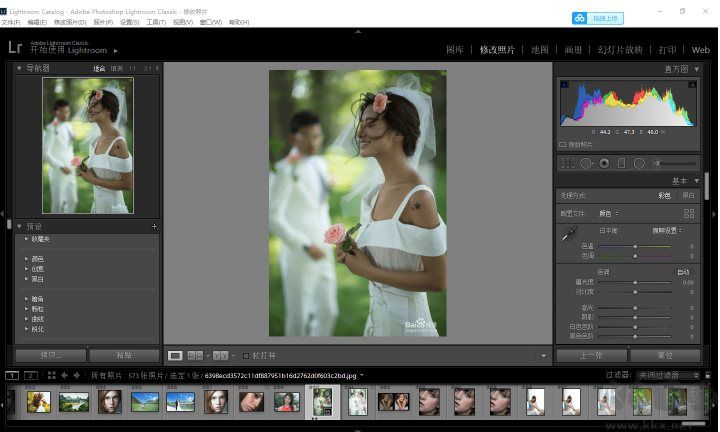Click the Reset (复位) button
Viewport: 720px width, 432px height.
click(x=664, y=355)
